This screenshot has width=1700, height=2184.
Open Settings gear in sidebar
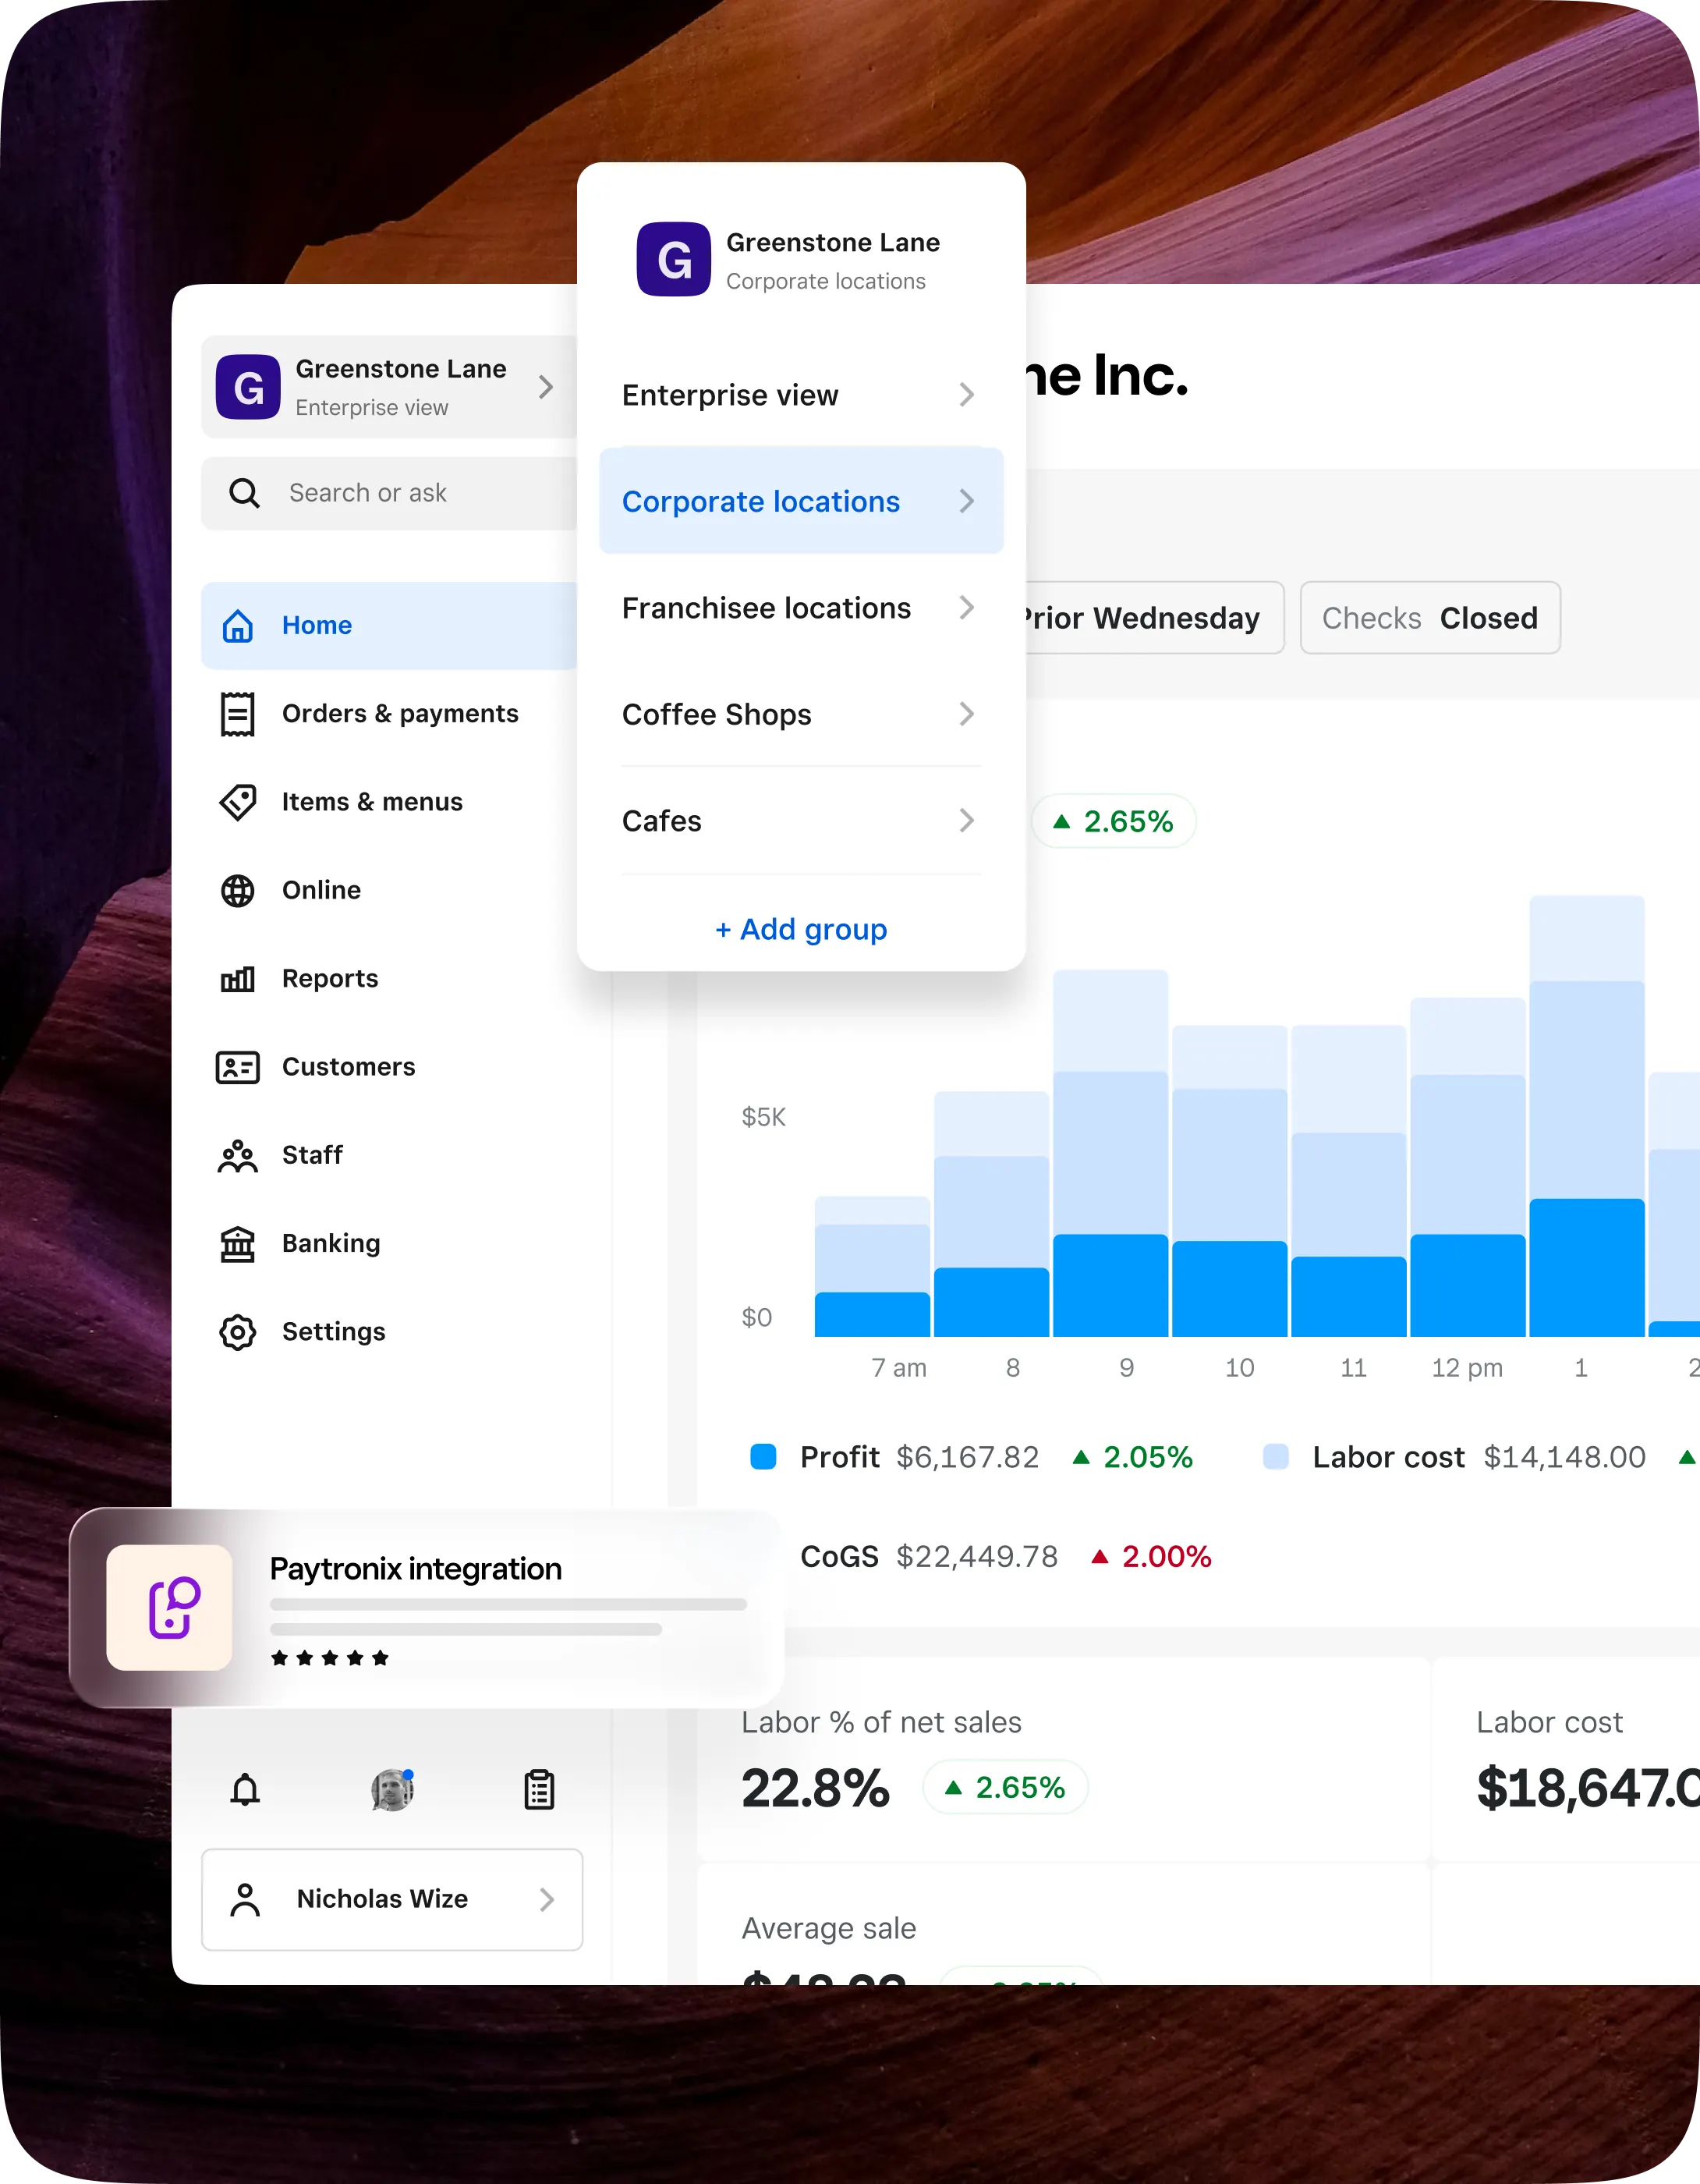[x=332, y=1331]
